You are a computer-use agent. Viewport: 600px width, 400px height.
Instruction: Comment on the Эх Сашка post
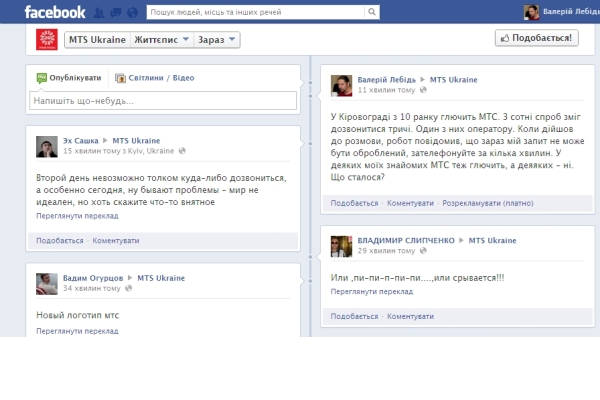(x=116, y=241)
